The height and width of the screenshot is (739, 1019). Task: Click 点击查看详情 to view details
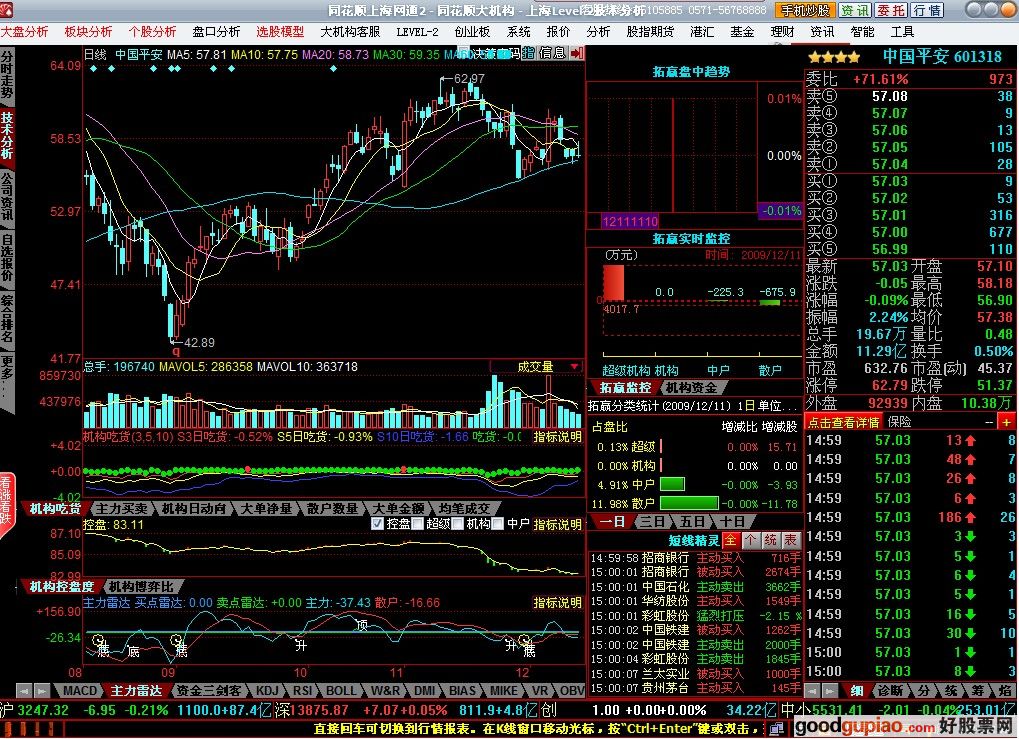(x=843, y=422)
